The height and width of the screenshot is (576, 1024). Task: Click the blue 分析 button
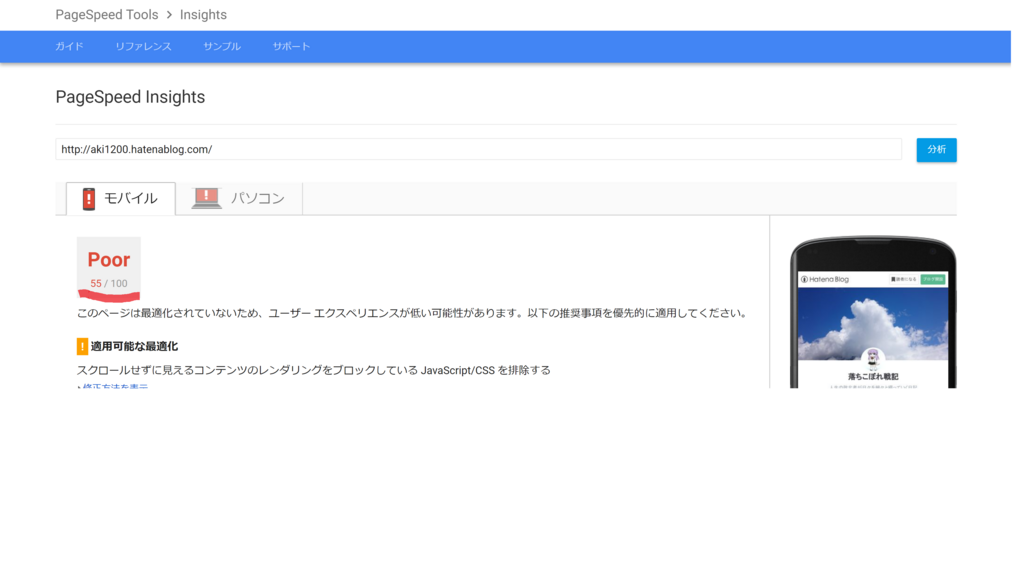(x=936, y=150)
